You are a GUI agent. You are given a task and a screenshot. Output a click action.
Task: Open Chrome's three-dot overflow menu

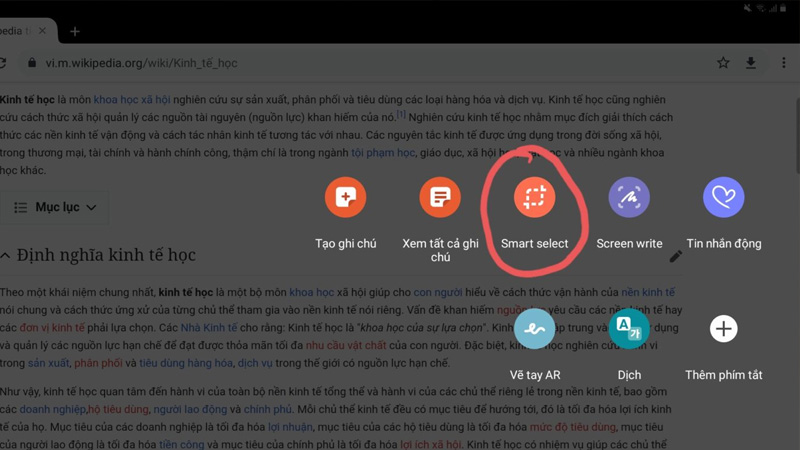coord(784,63)
